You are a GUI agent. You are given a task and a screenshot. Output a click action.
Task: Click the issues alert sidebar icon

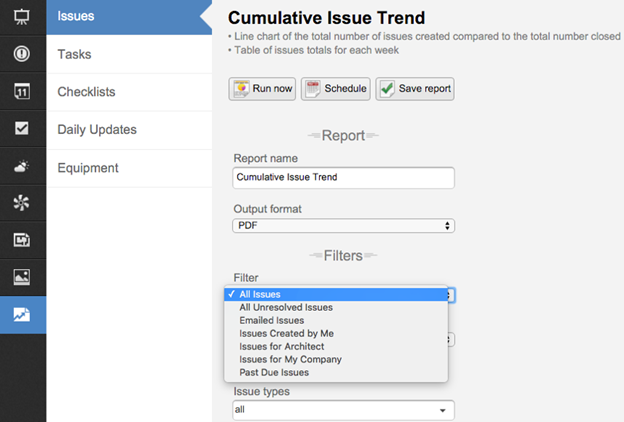point(22,54)
